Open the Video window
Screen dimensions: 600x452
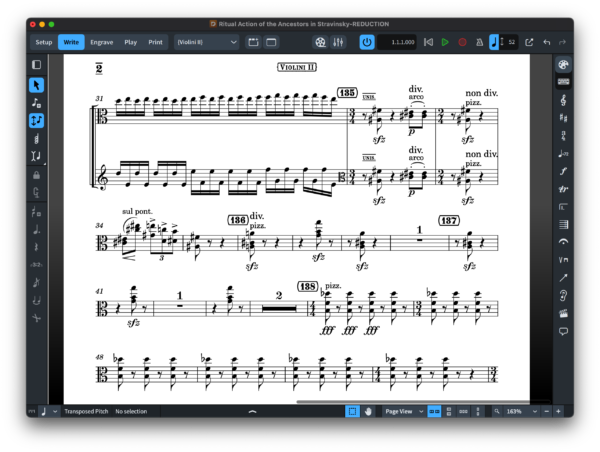tap(320, 42)
